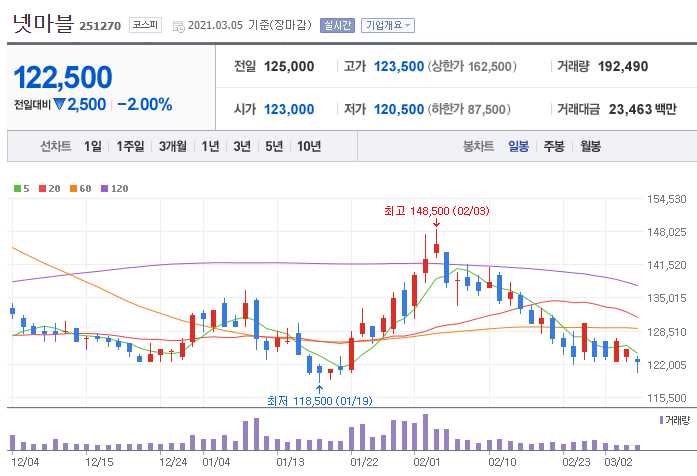This screenshot has height=476, width=697.
Task: Click the 12/04 date axis label
Action: 25,462
